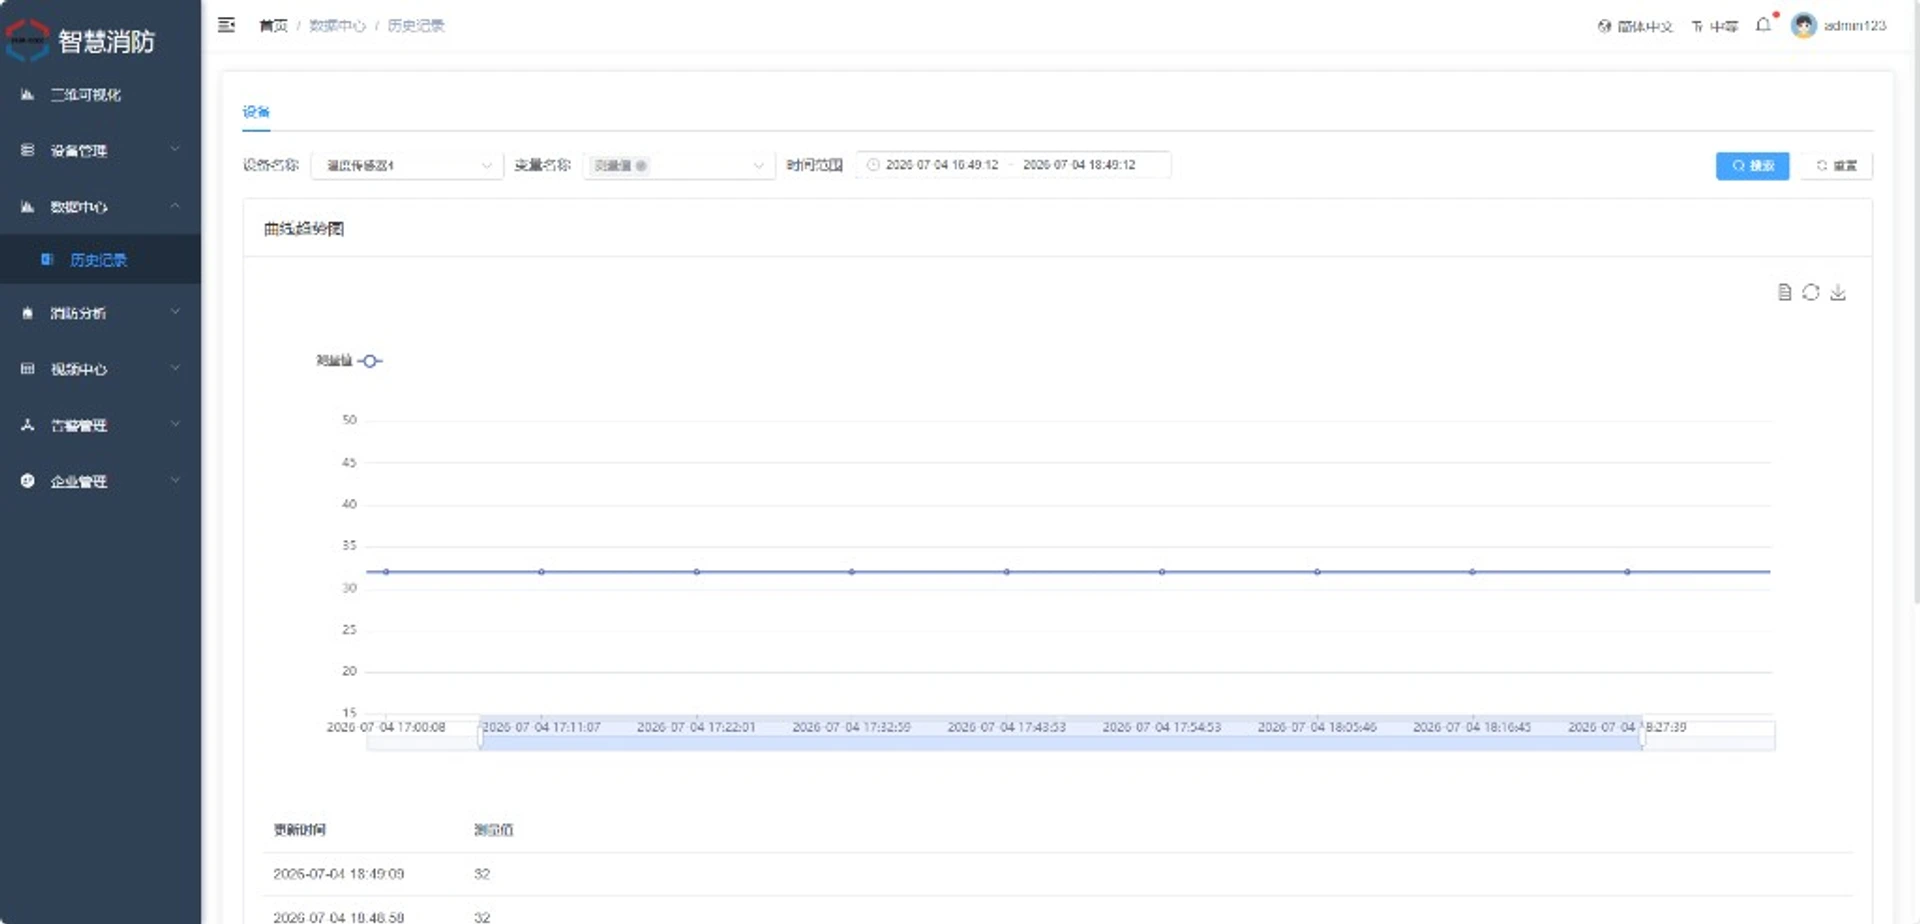The height and width of the screenshot is (924, 1920).
Task: Click the 测量值 table column header
Action: 494,830
